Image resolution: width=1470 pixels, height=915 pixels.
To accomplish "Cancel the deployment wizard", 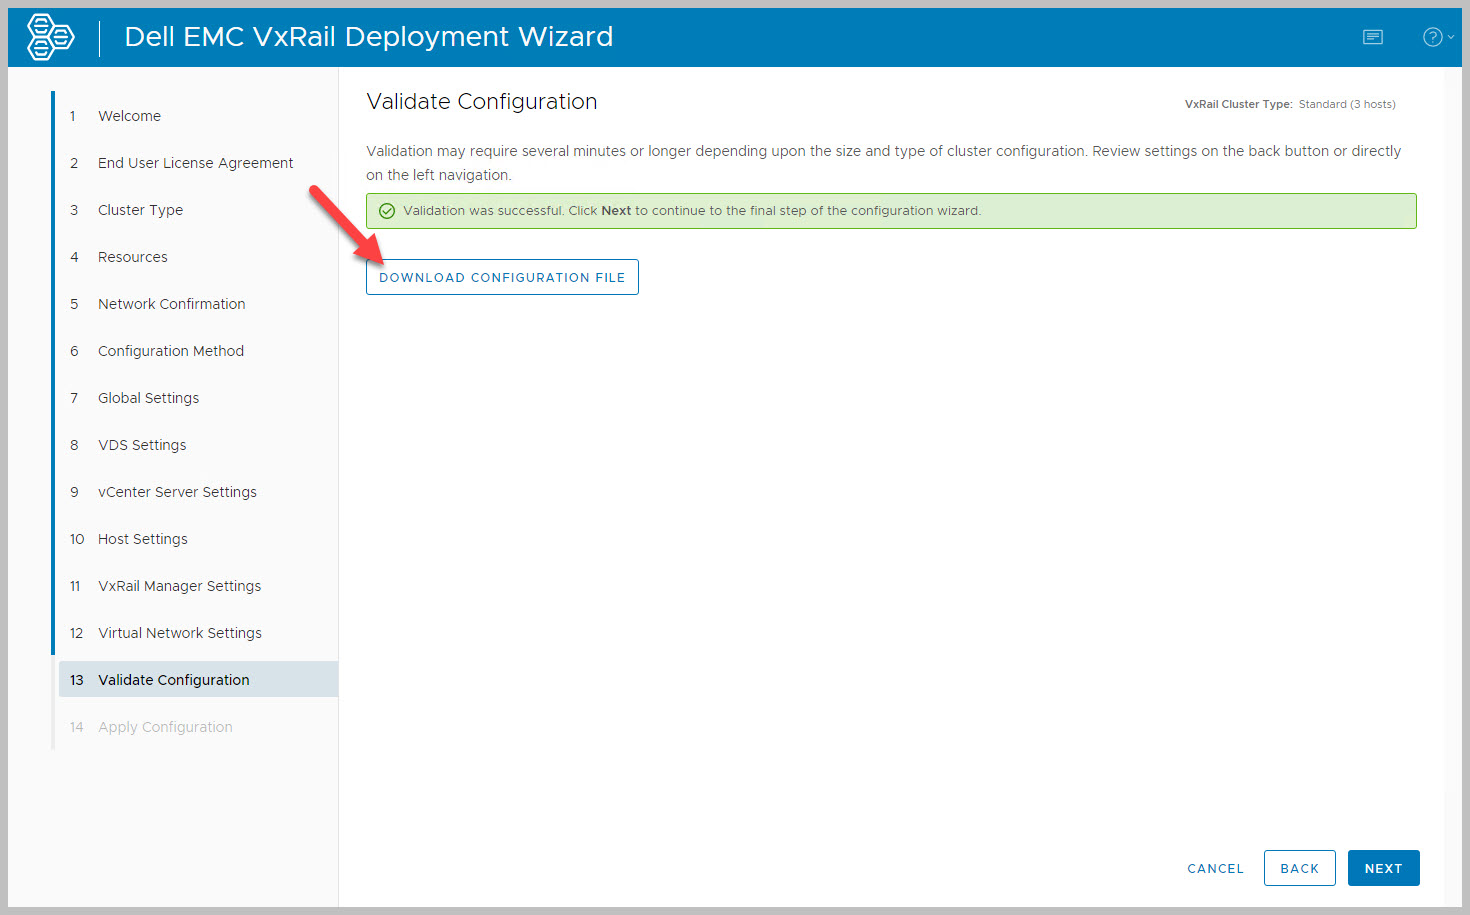I will click(x=1215, y=868).
